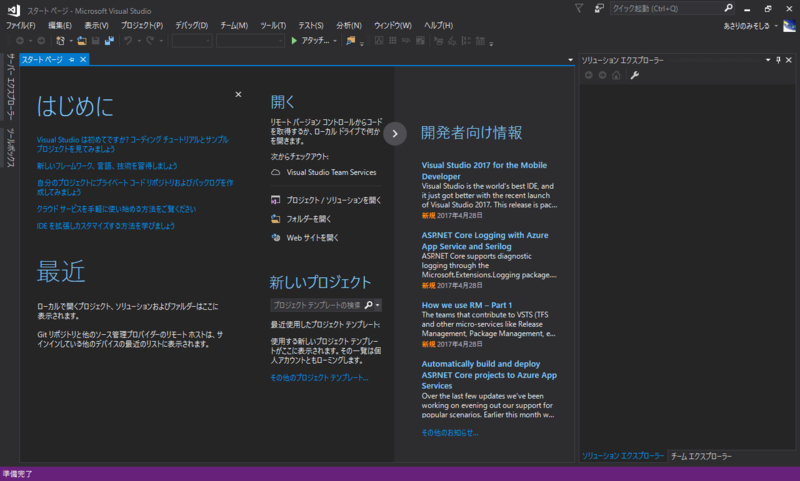Open the ツール(T) menu
800x481 pixels.
click(273, 26)
